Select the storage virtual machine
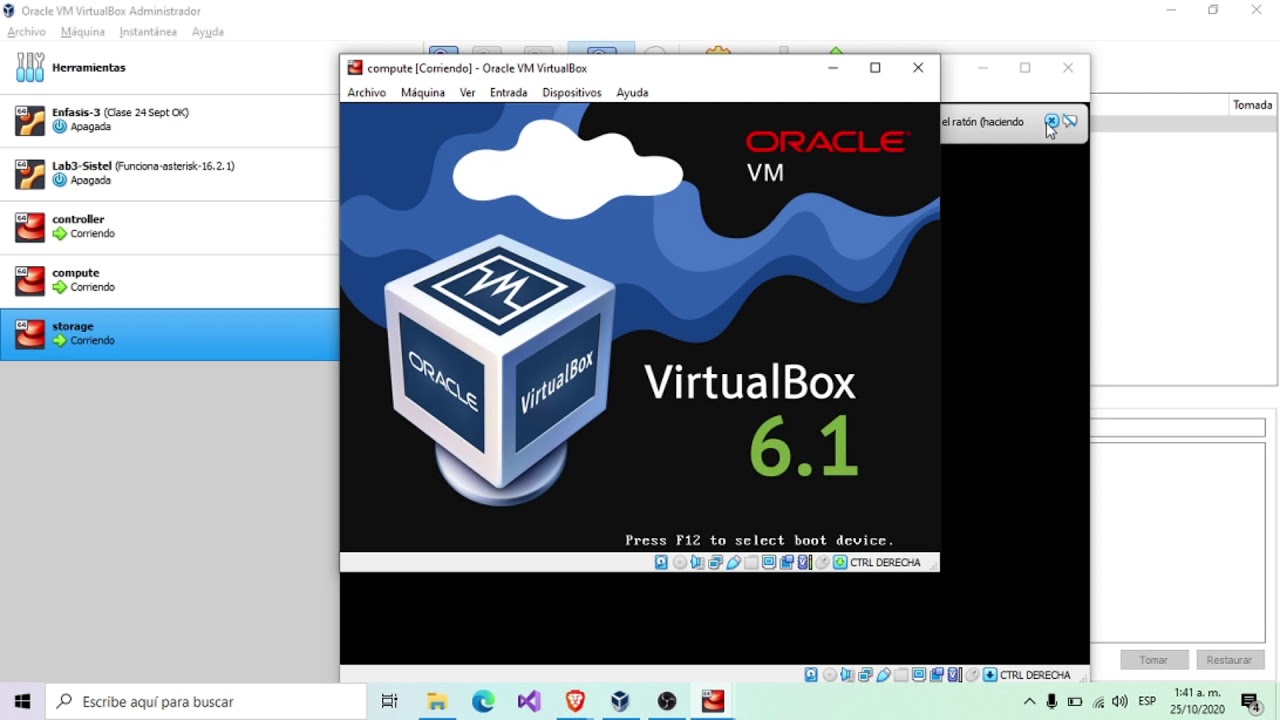This screenshot has height=720, width=1280. point(170,334)
